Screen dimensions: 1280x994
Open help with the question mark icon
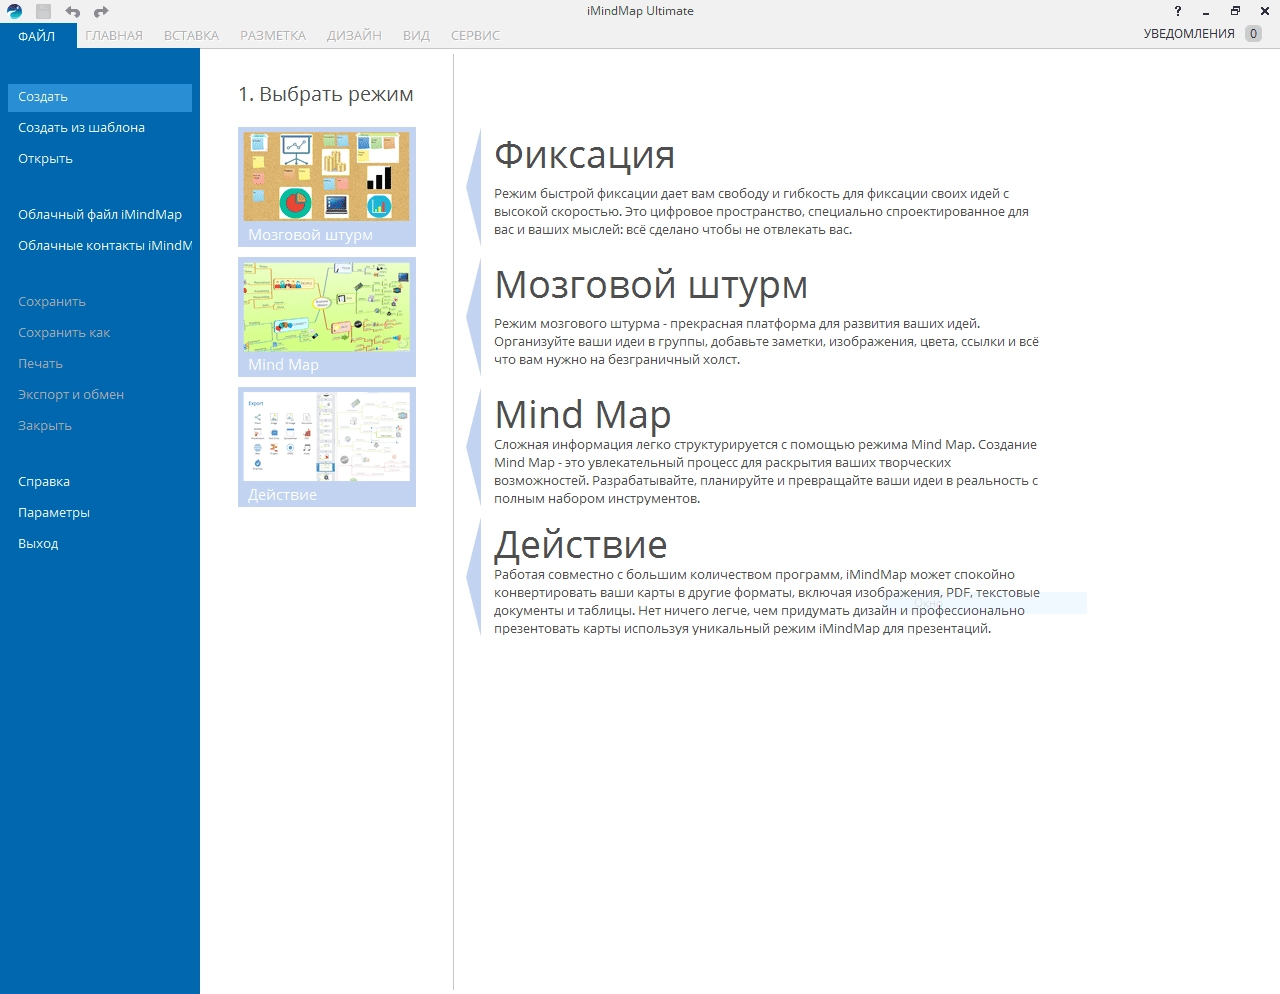pyautogui.click(x=1178, y=11)
